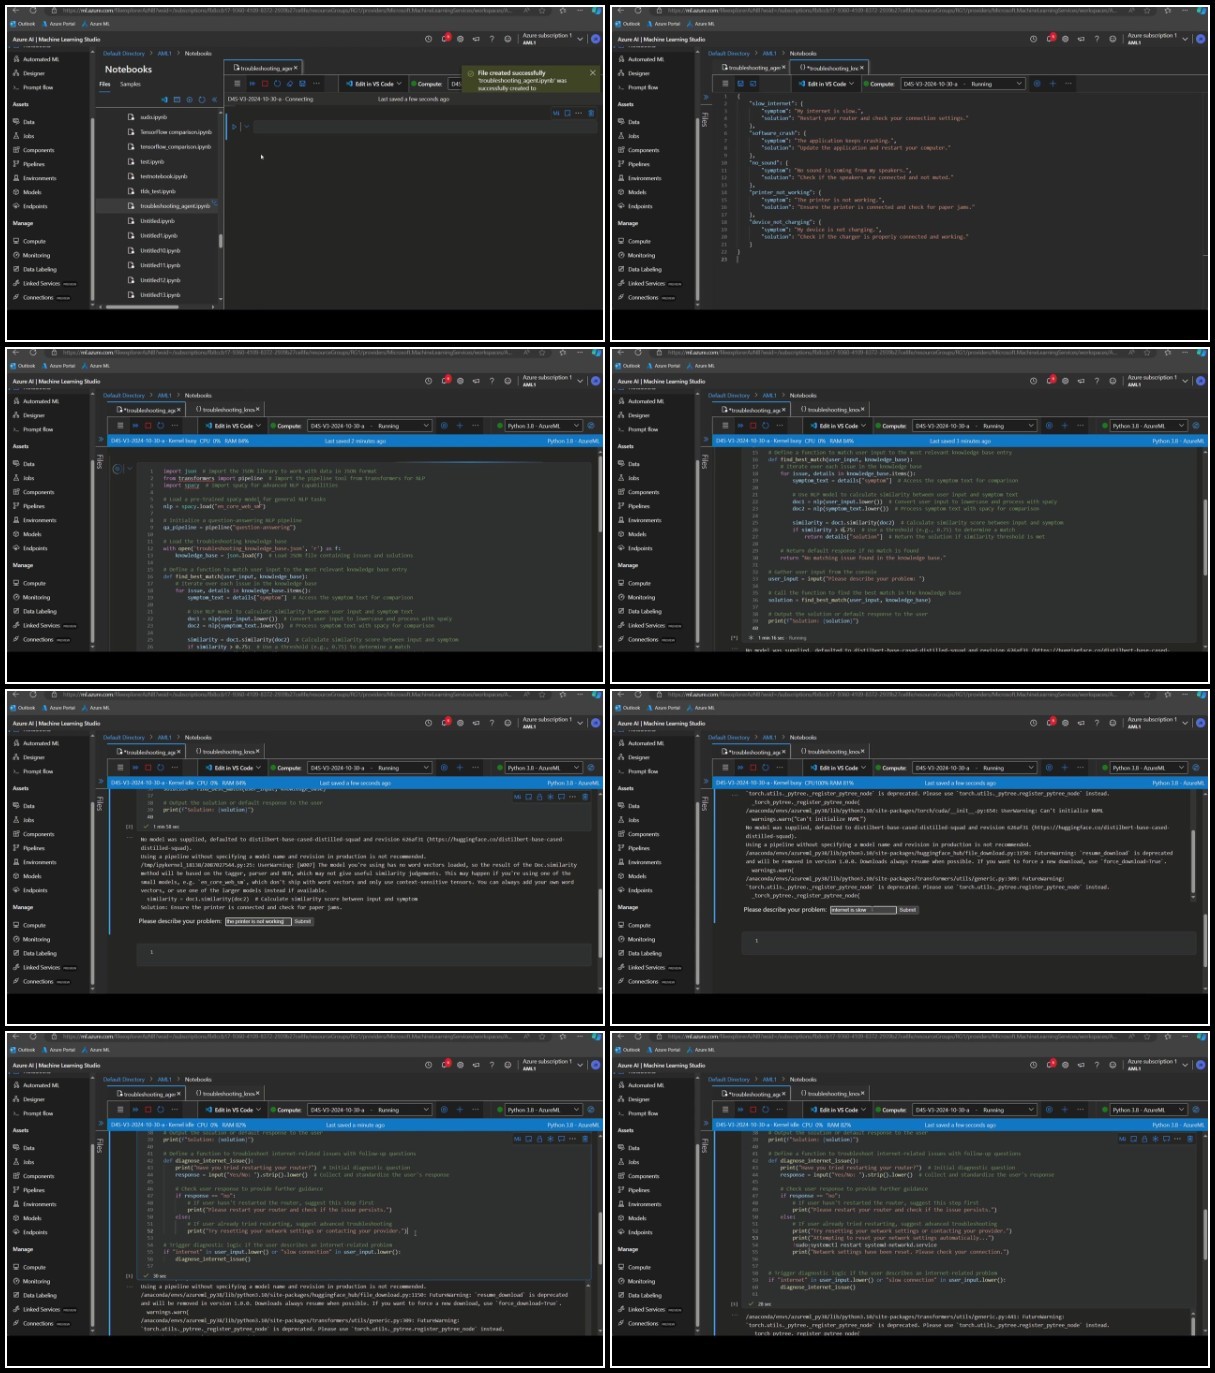Delete the empty cell via trash icon
This screenshot has width=1215, height=1373.
[591, 113]
